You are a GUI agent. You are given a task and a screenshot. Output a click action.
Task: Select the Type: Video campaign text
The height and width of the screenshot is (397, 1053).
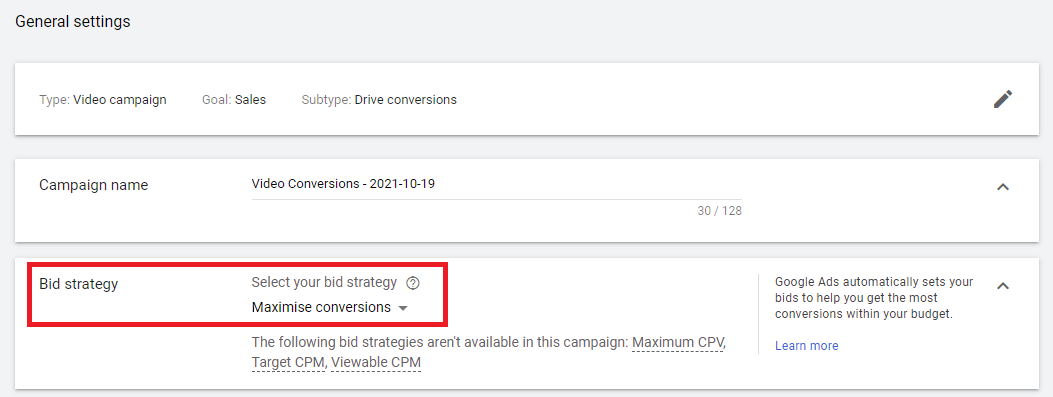point(103,100)
